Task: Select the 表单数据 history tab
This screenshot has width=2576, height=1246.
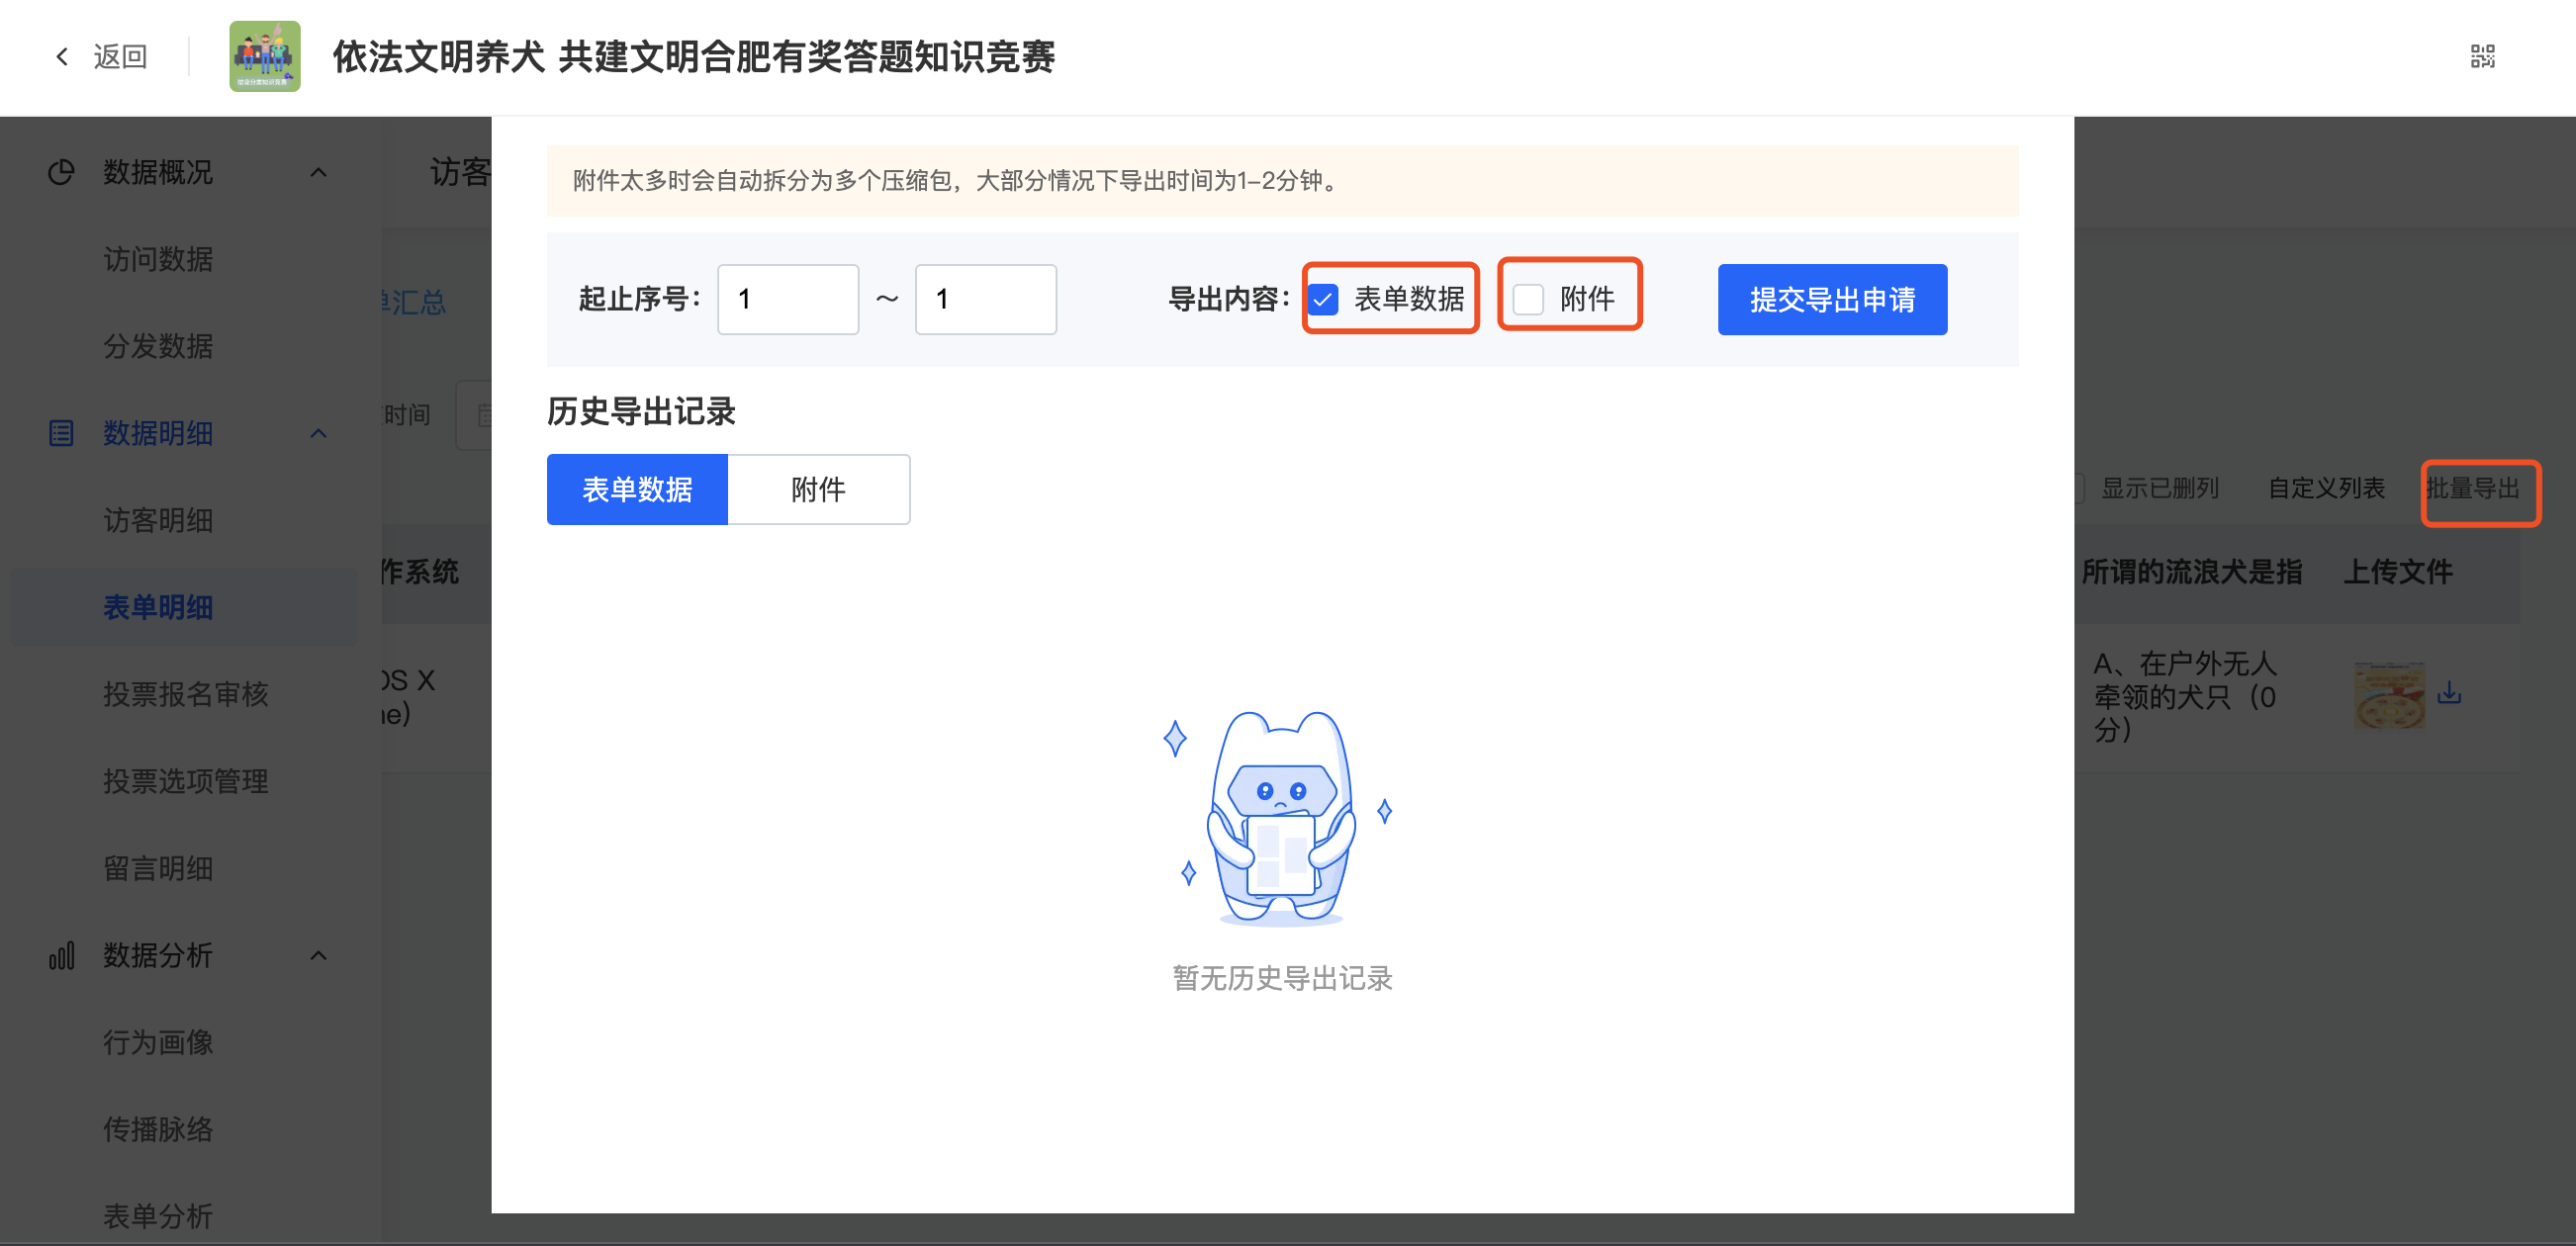Action: [x=637, y=489]
